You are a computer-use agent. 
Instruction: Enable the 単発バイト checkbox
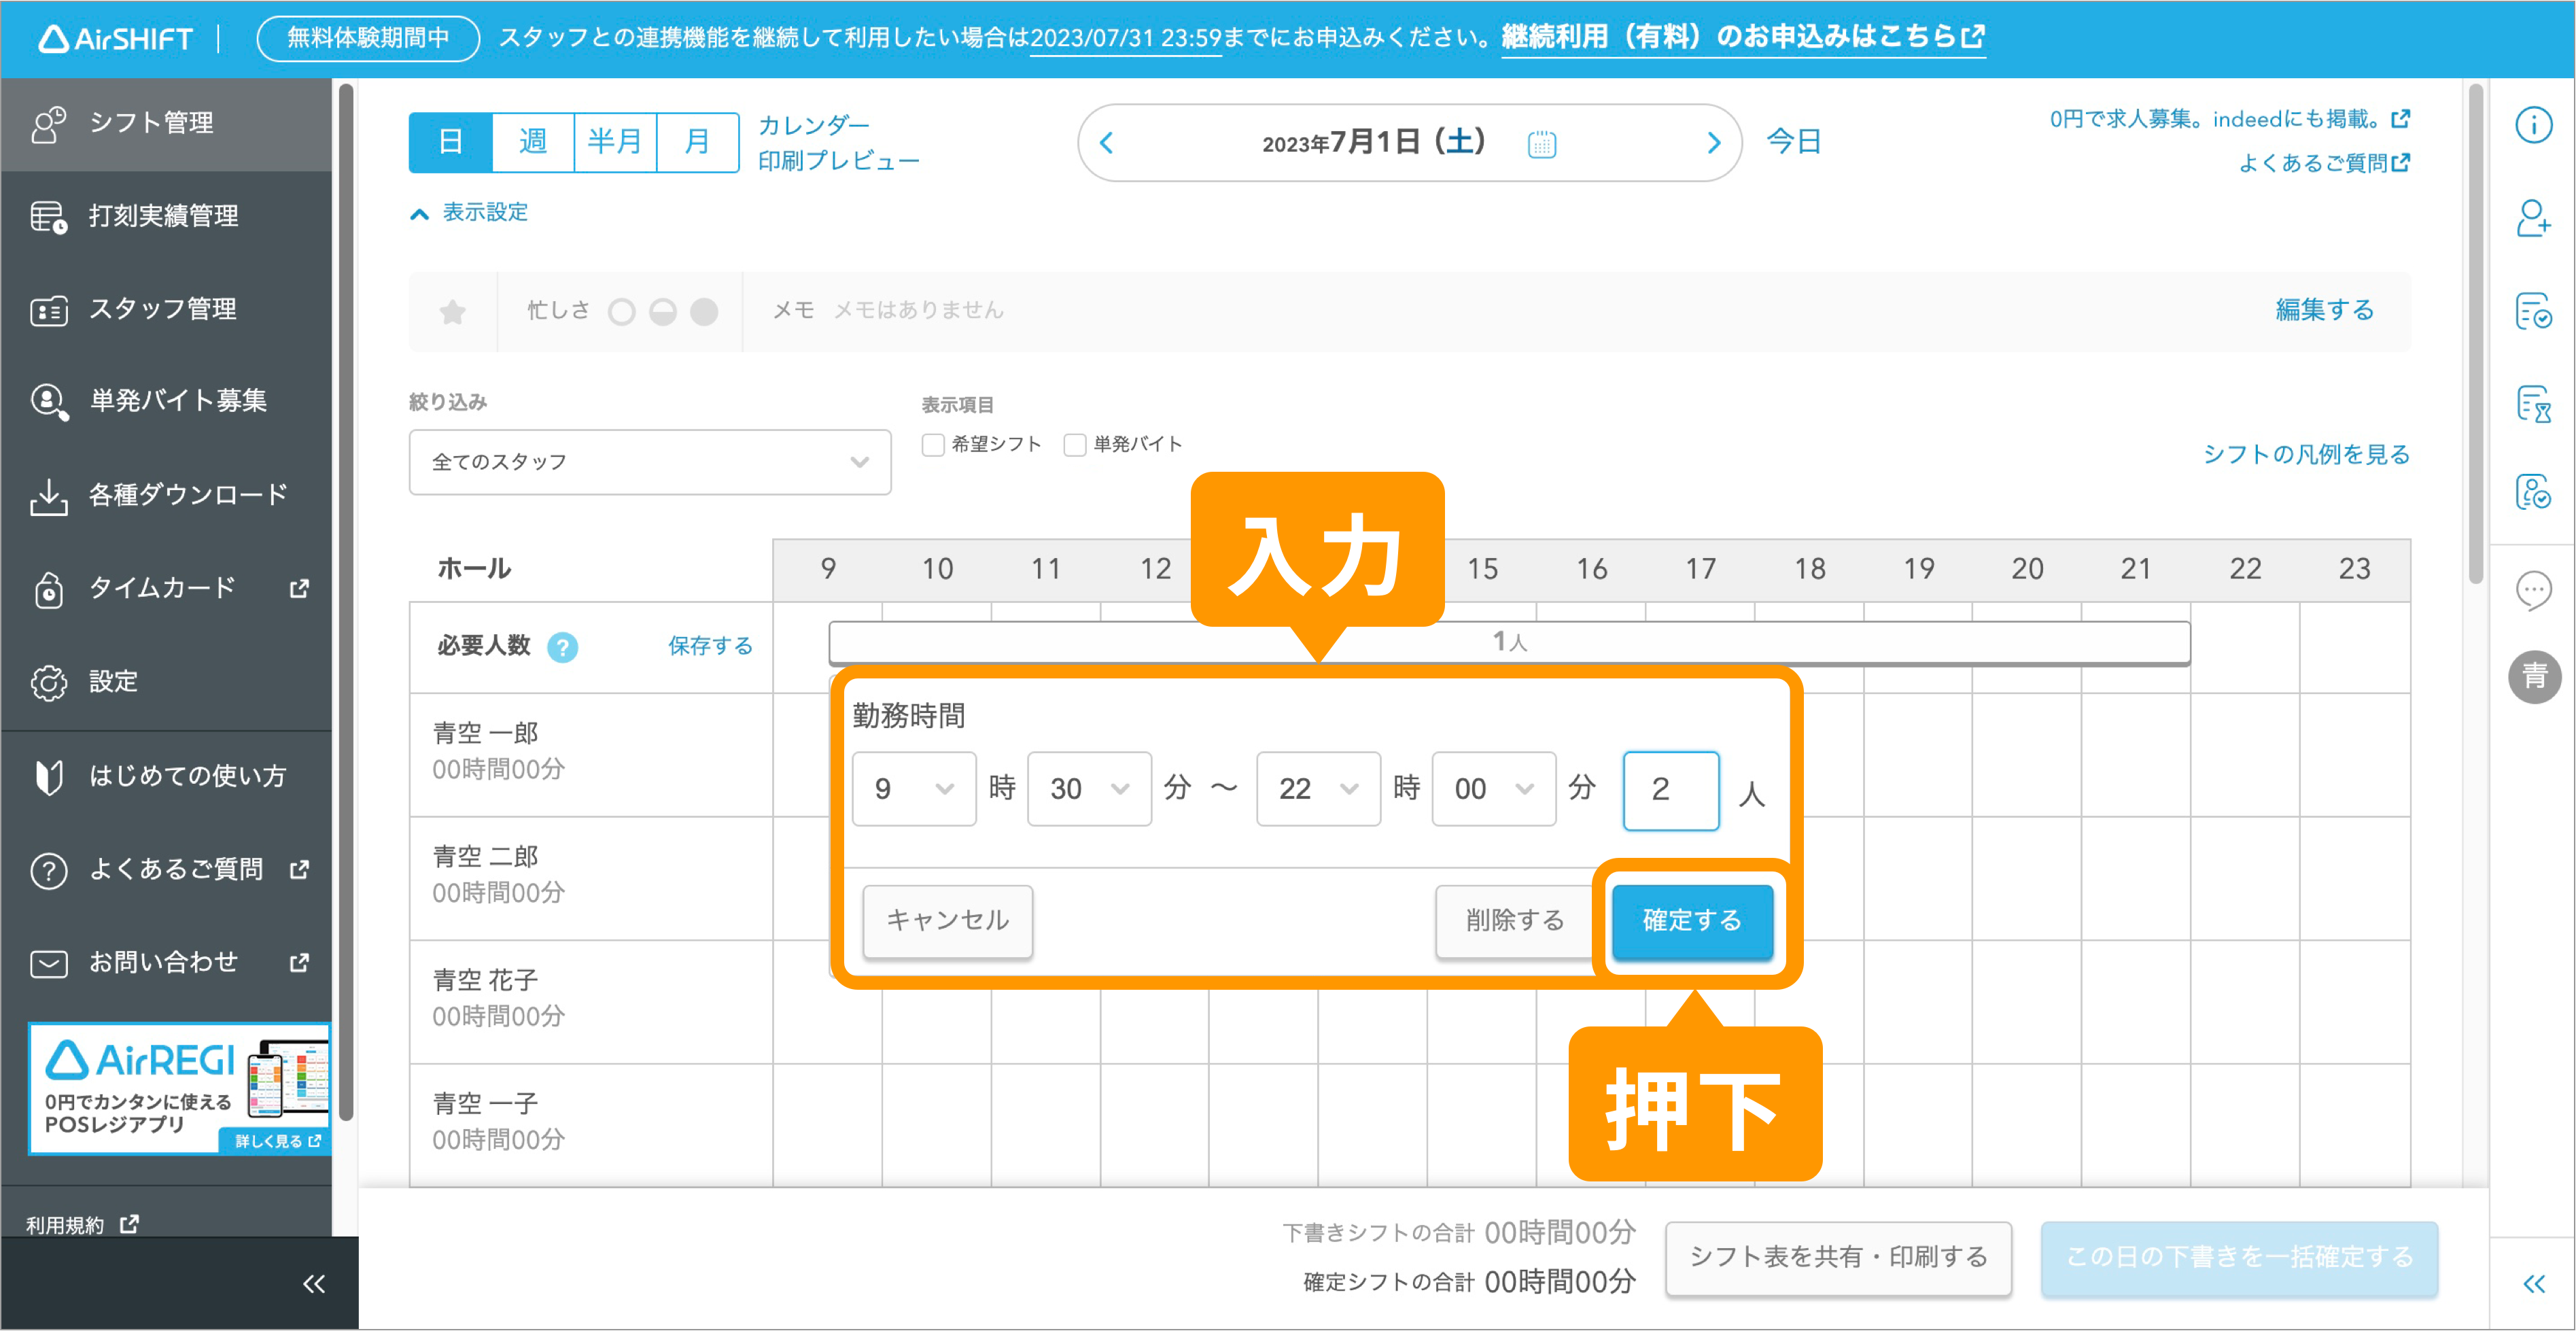pos(1074,445)
